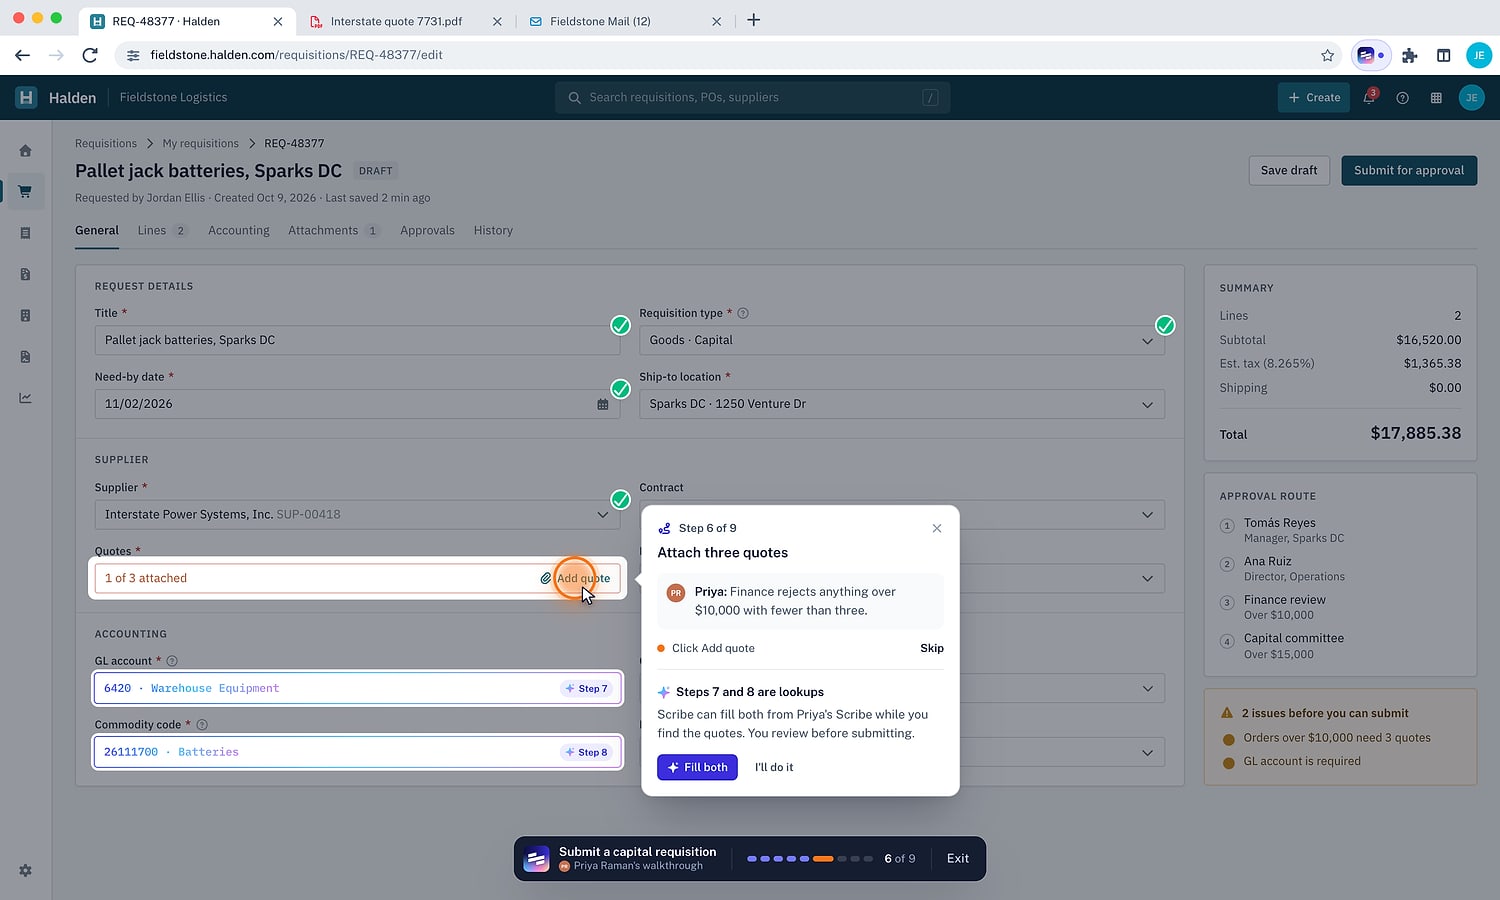Expand the Contract dropdown
The width and height of the screenshot is (1500, 900).
tap(1147, 515)
